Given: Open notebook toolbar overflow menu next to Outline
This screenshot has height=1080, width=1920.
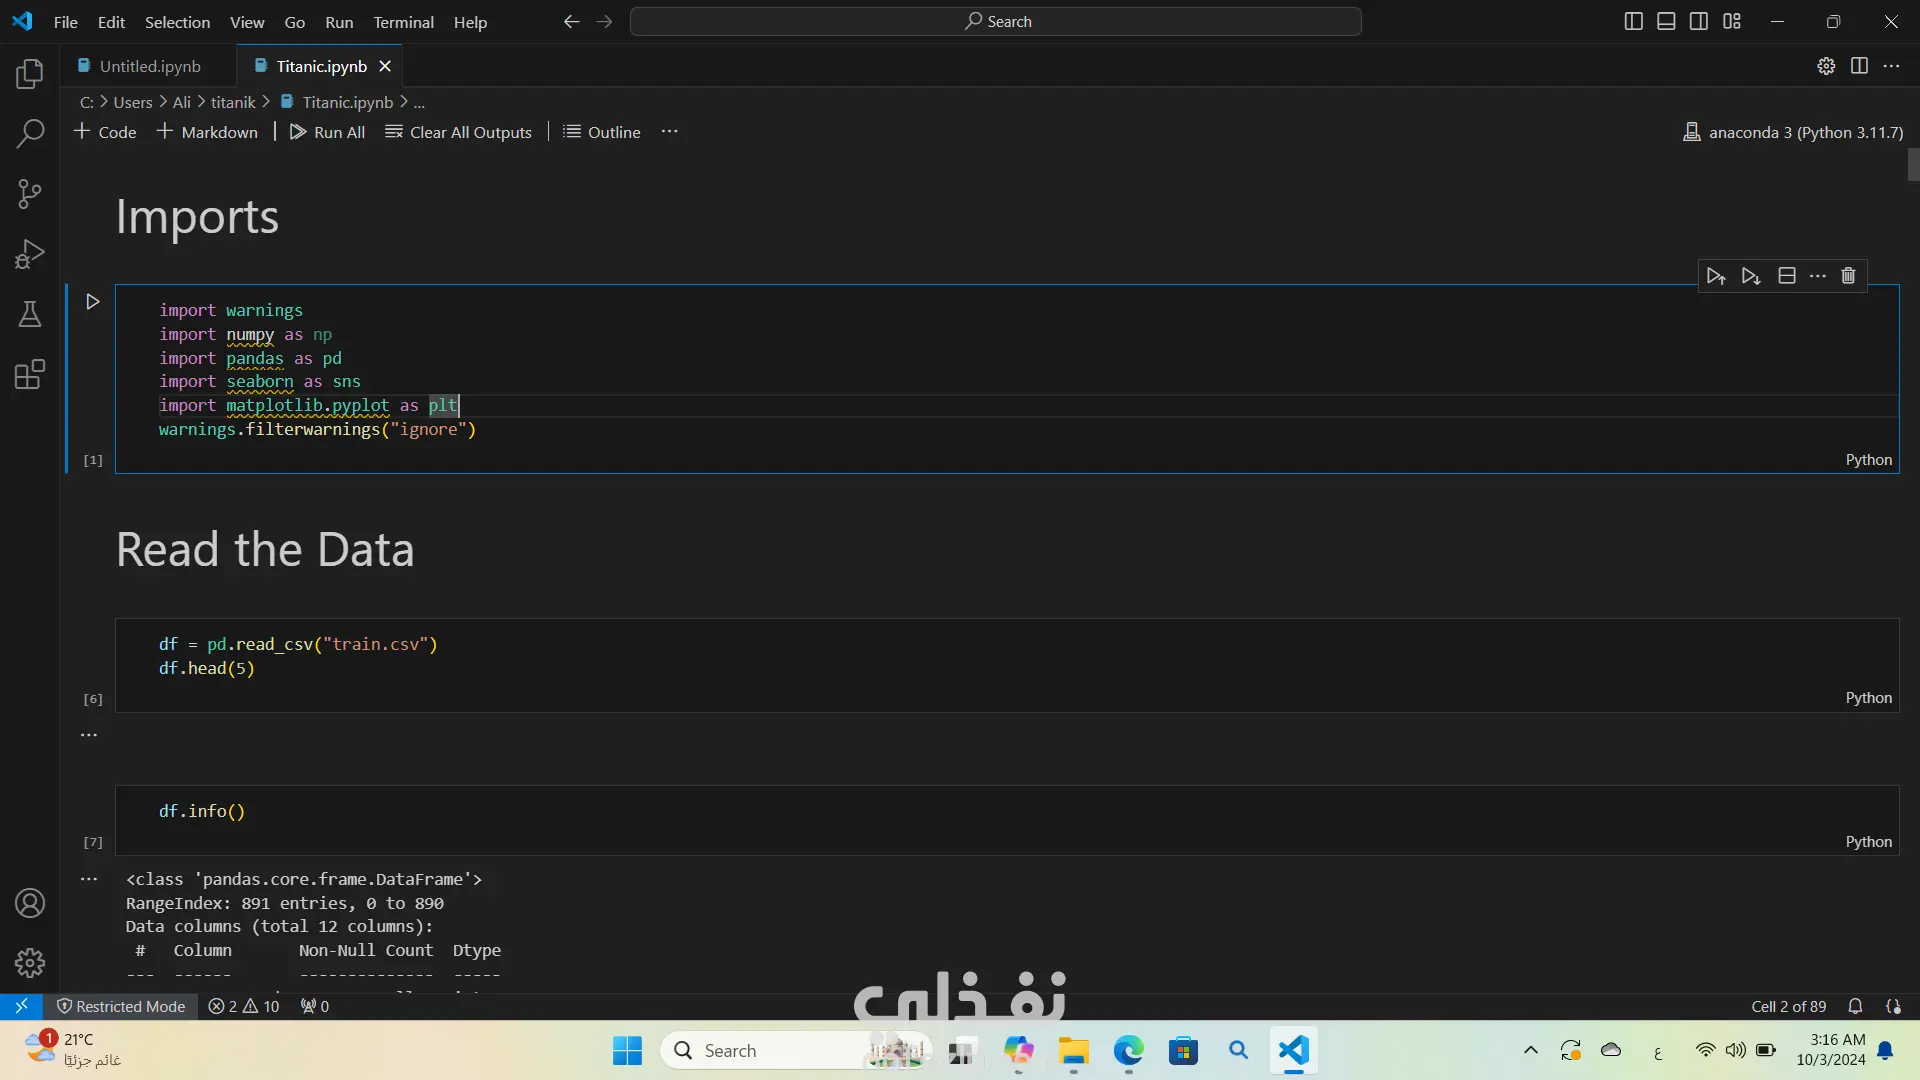Looking at the screenshot, I should point(669,132).
